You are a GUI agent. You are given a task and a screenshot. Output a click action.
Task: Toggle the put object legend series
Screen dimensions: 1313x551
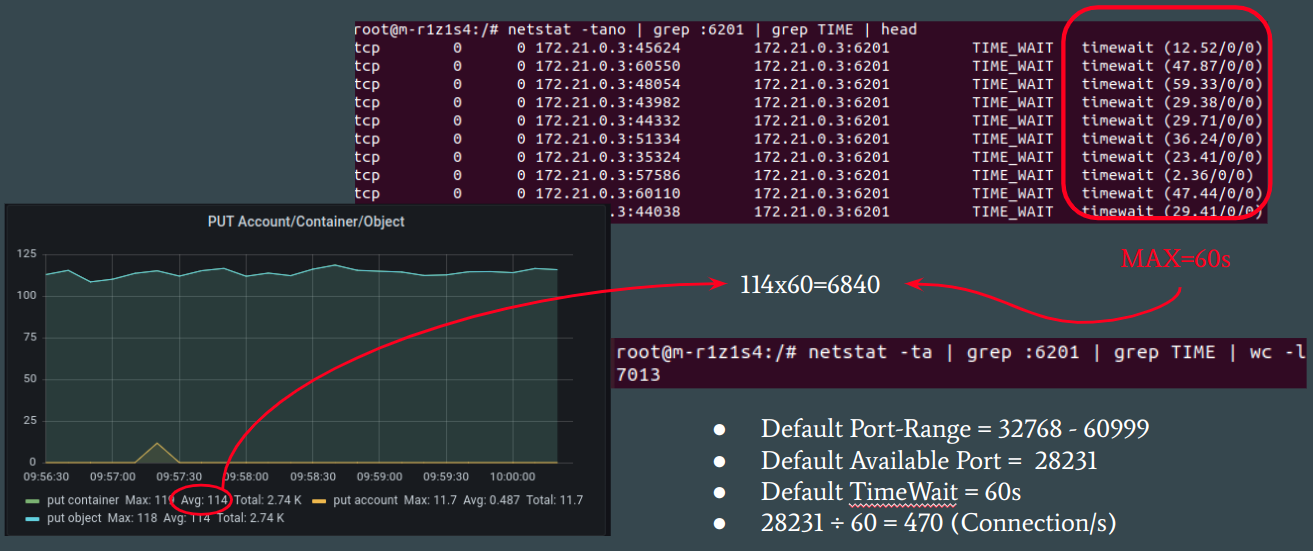click(76, 518)
